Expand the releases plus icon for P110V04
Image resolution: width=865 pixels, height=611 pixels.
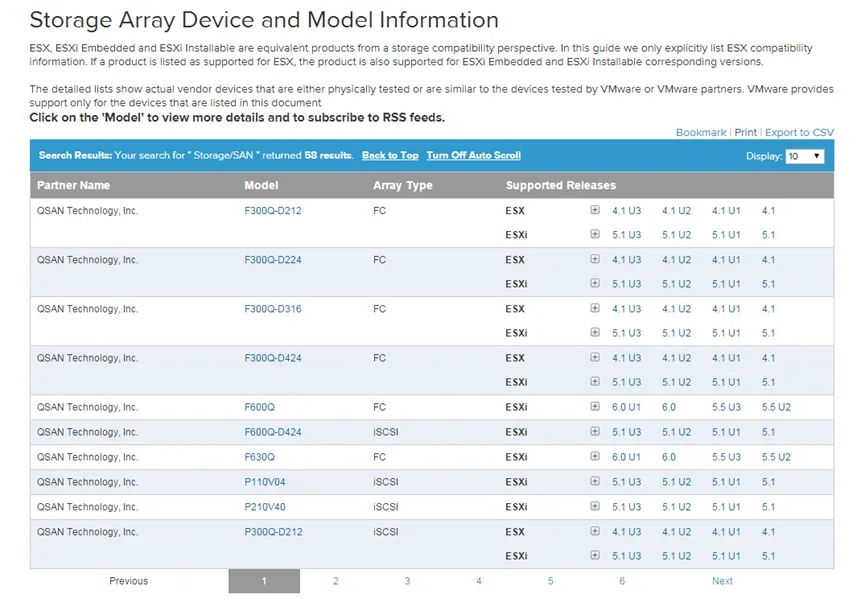point(595,481)
